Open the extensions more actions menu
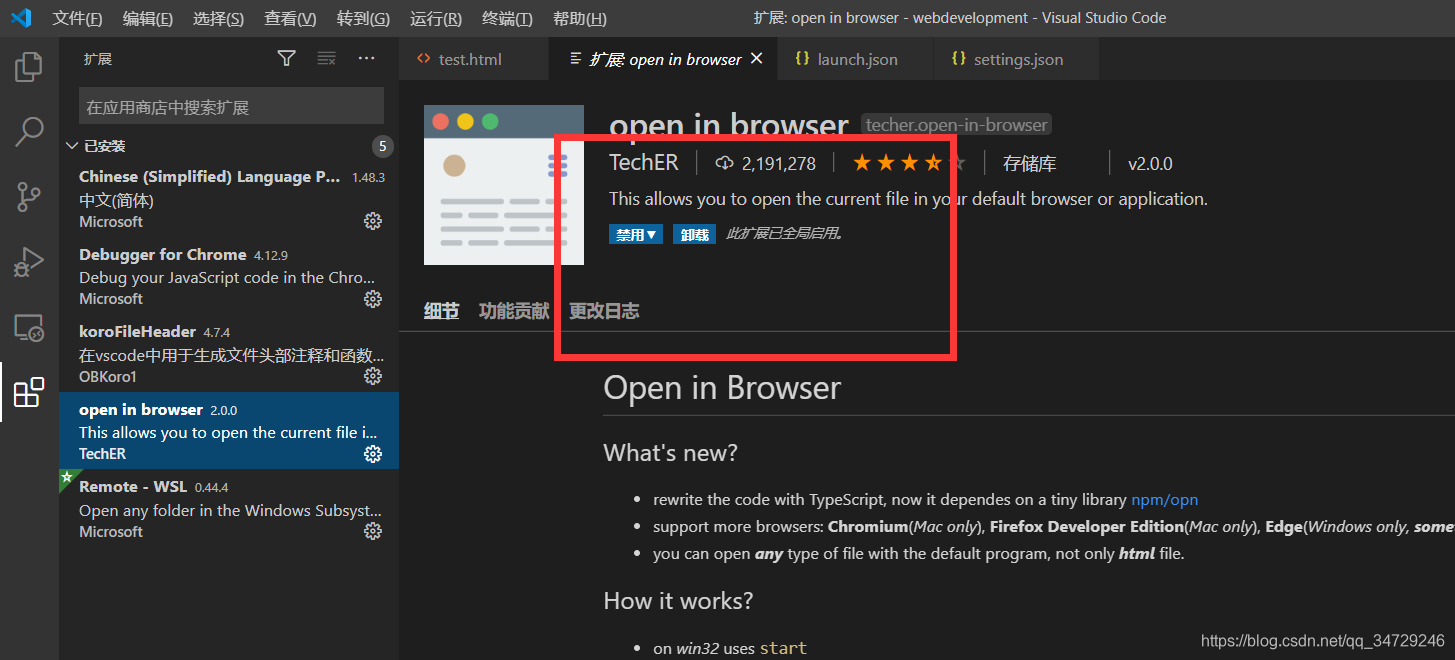 366,58
